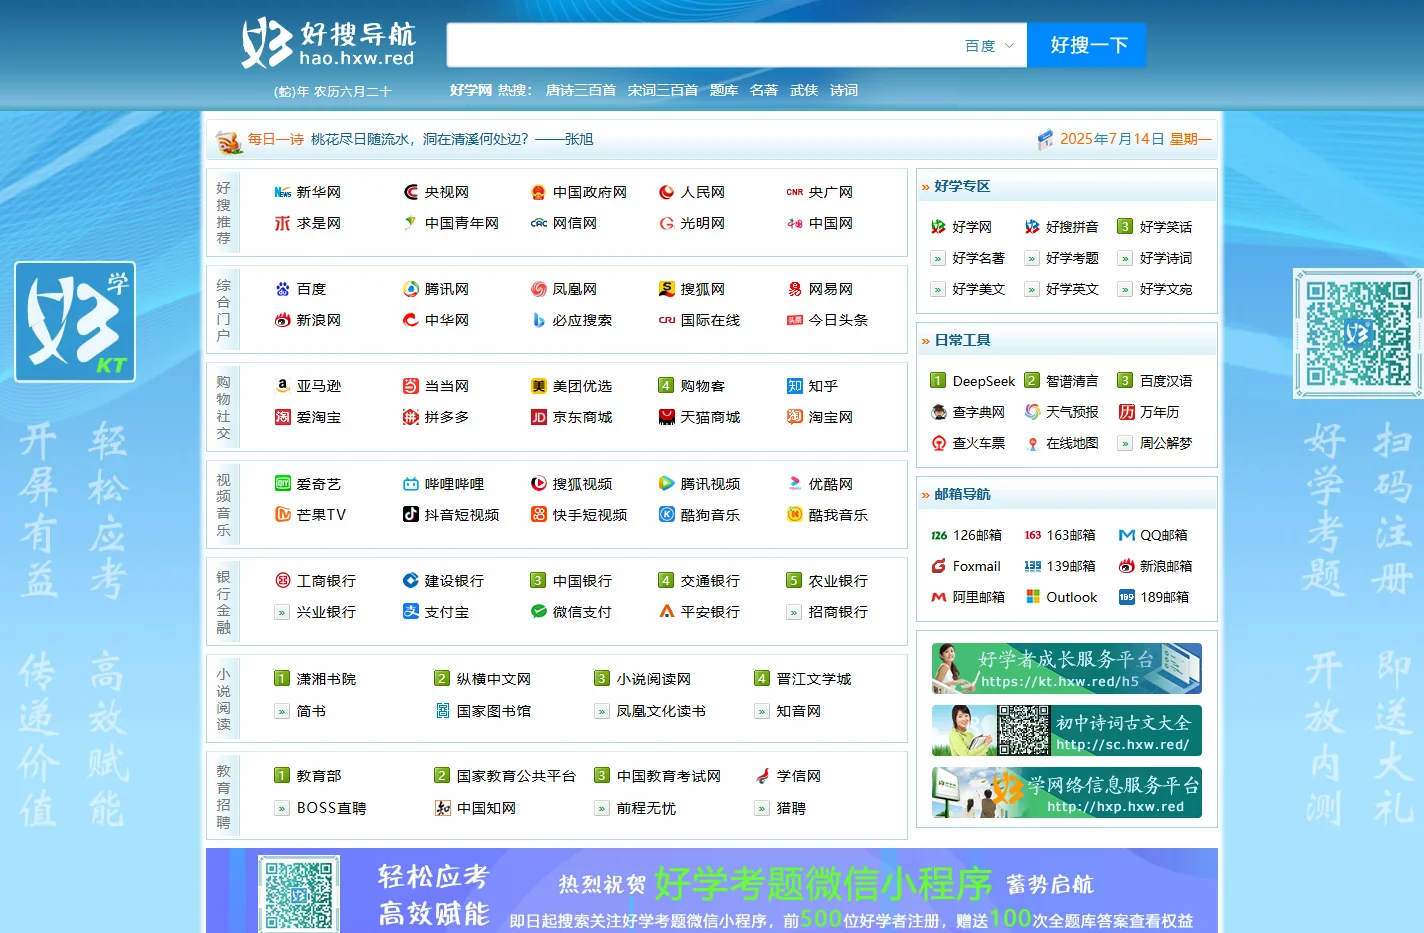
Task: Click the 中国政府网 emblem icon
Action: coord(539,192)
